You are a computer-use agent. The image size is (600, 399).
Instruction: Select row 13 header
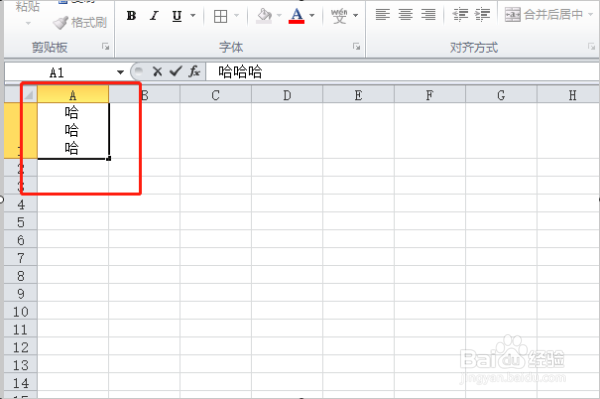pos(21,365)
